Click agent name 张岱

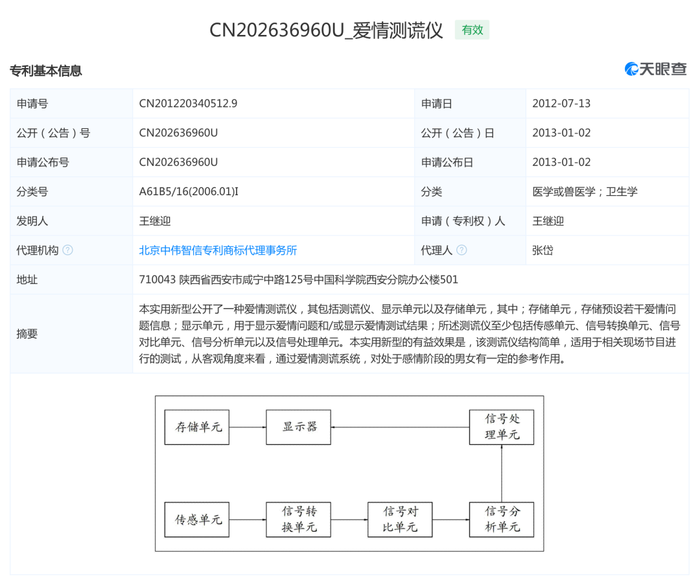click(x=542, y=250)
